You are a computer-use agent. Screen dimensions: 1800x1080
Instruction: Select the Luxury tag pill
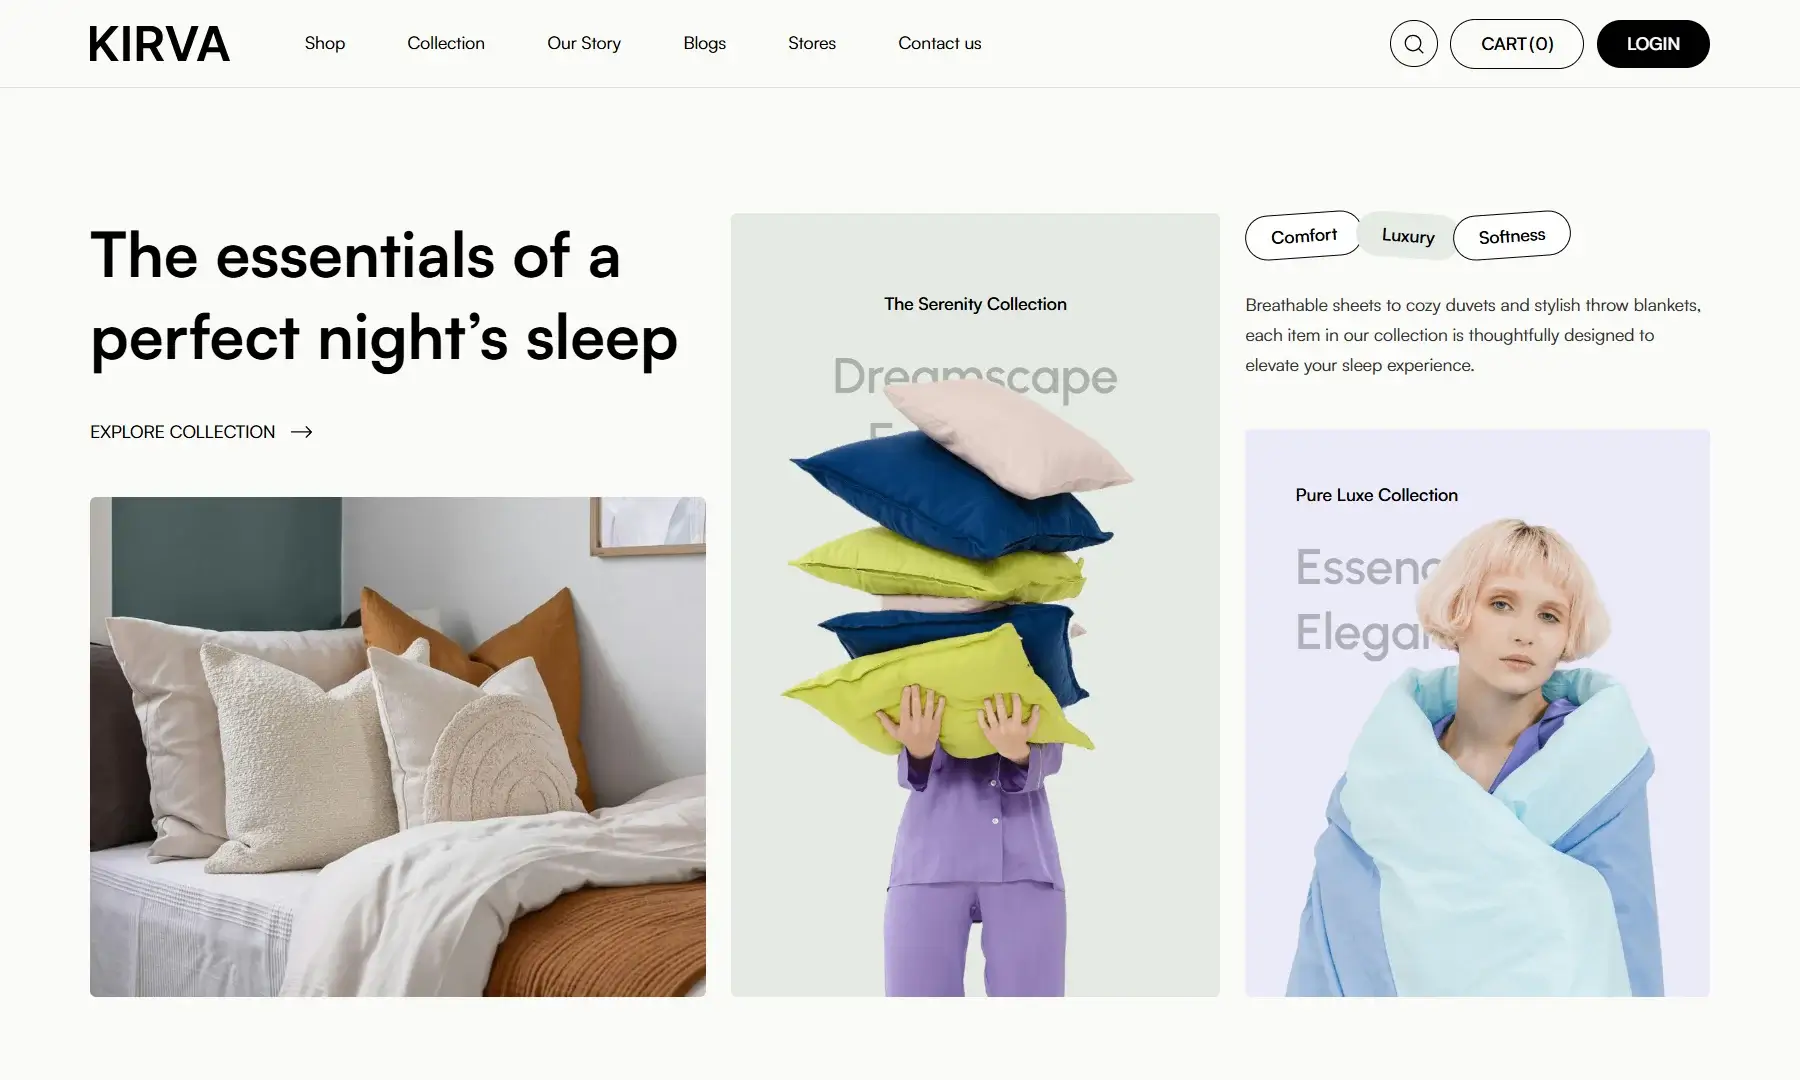[1408, 236]
